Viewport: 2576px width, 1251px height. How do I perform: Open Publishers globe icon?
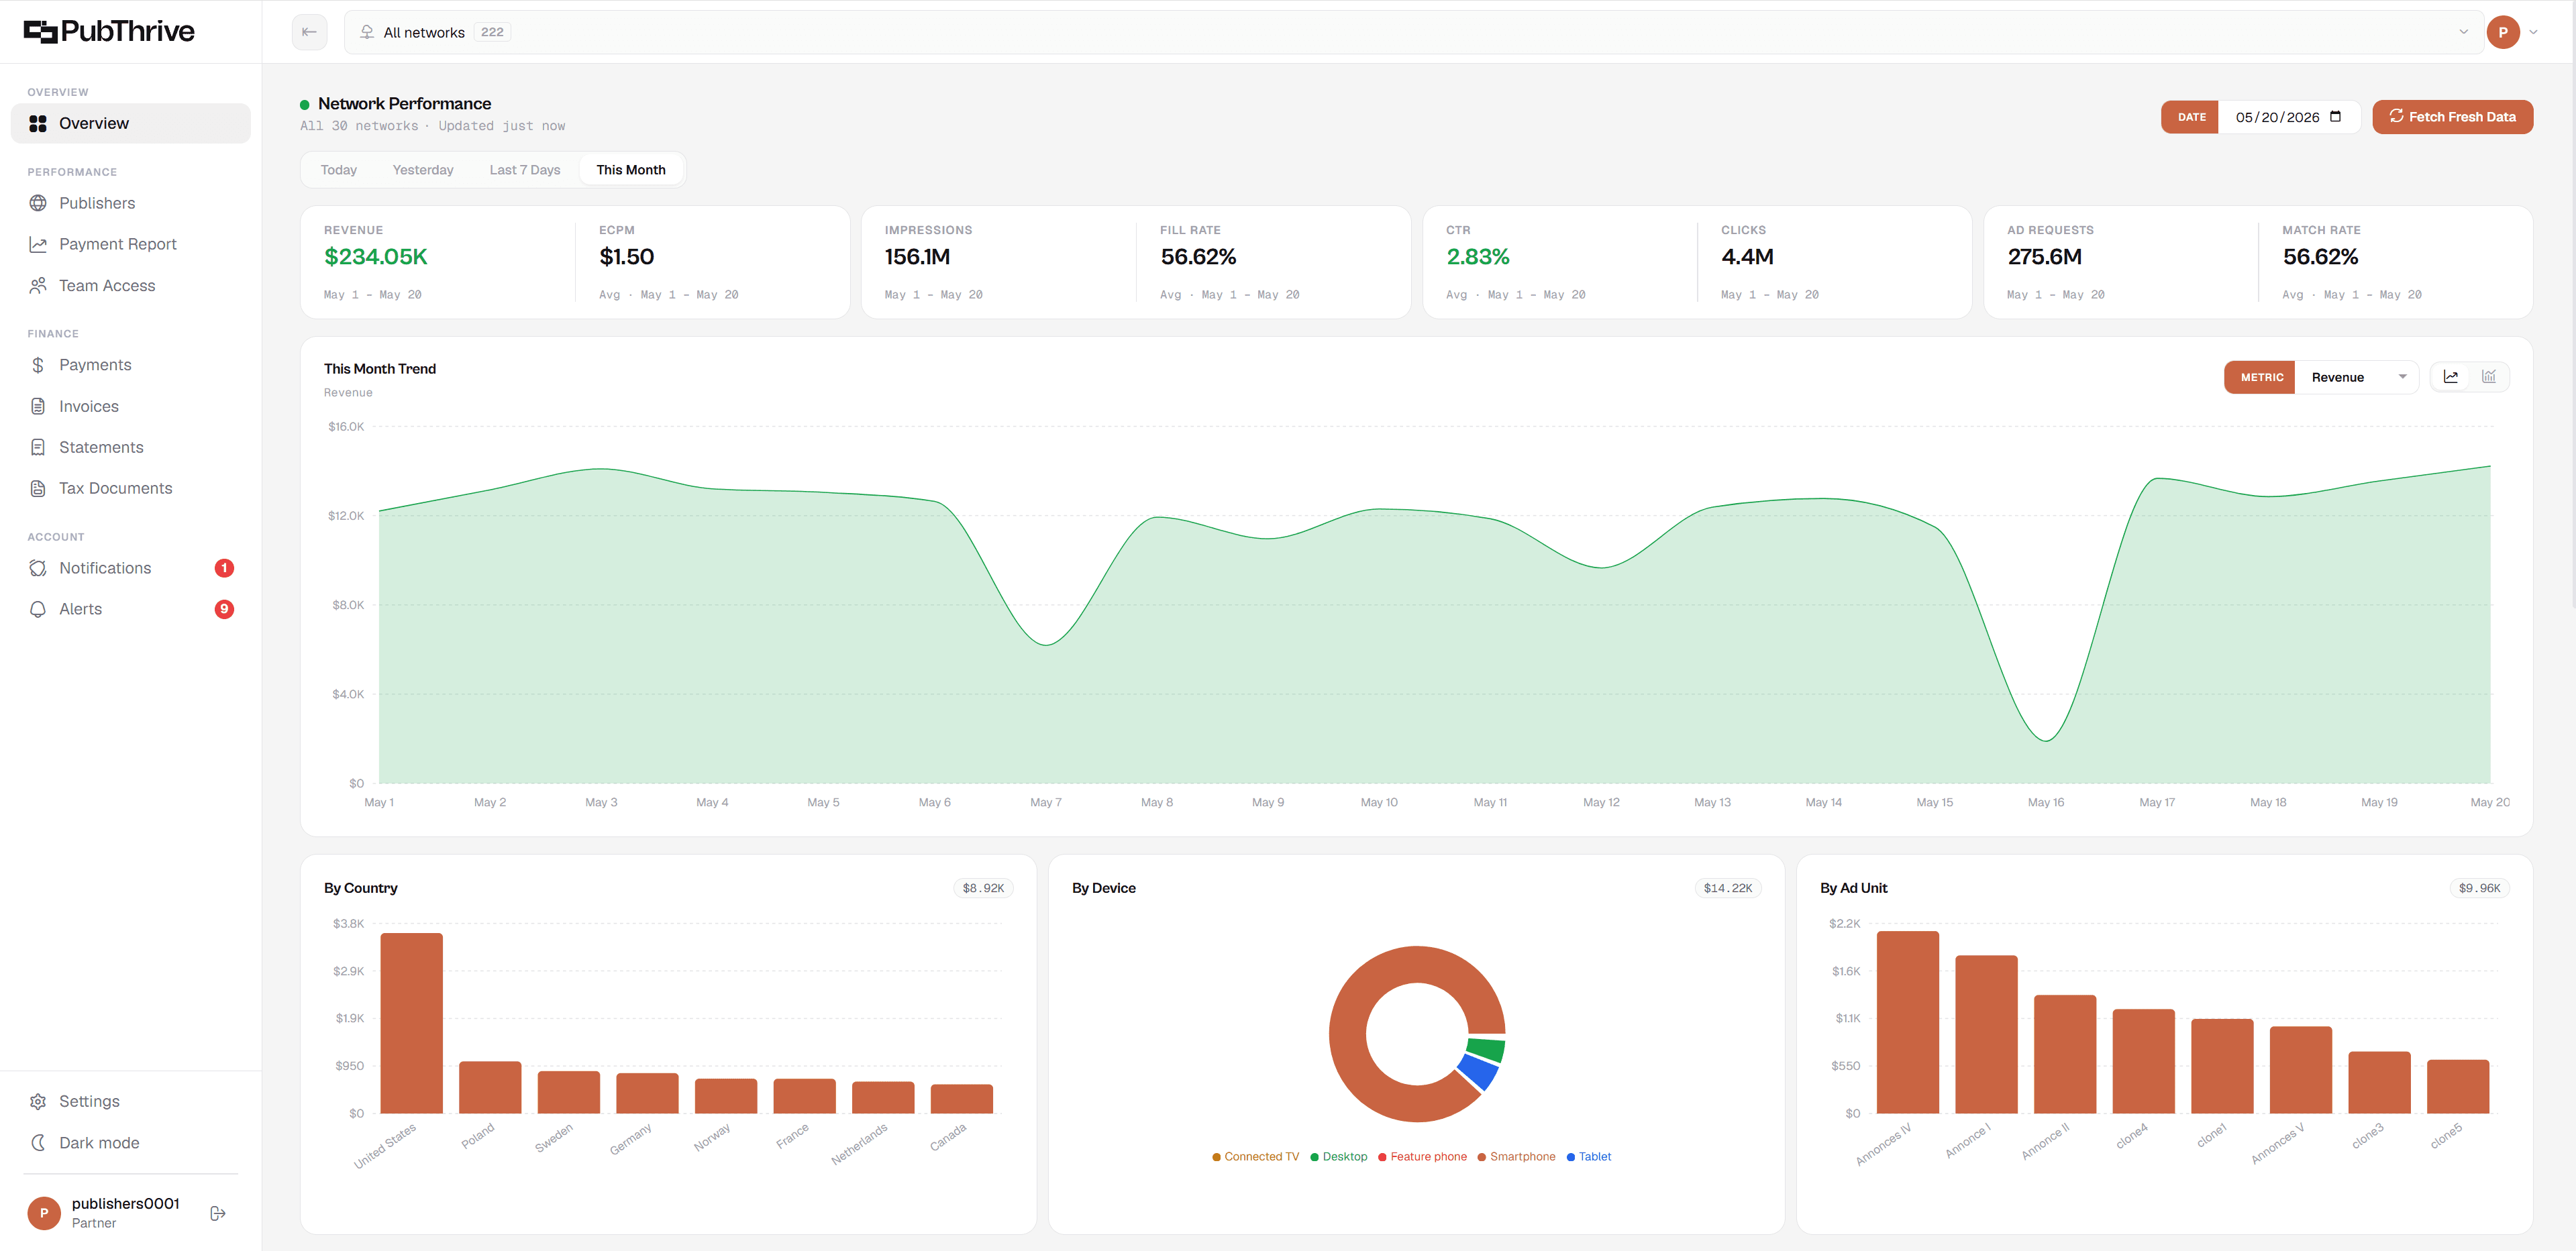point(38,203)
